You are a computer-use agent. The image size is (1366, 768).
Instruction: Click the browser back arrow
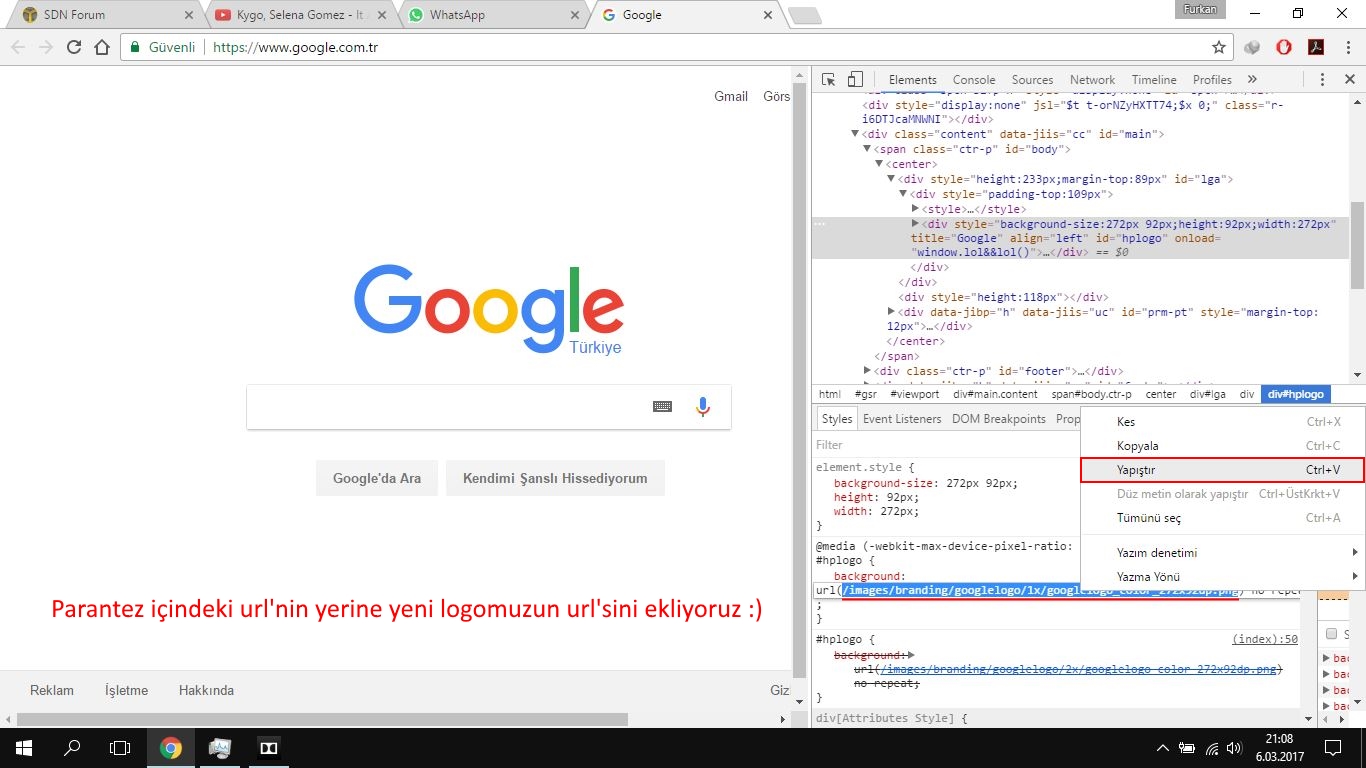tap(17, 47)
